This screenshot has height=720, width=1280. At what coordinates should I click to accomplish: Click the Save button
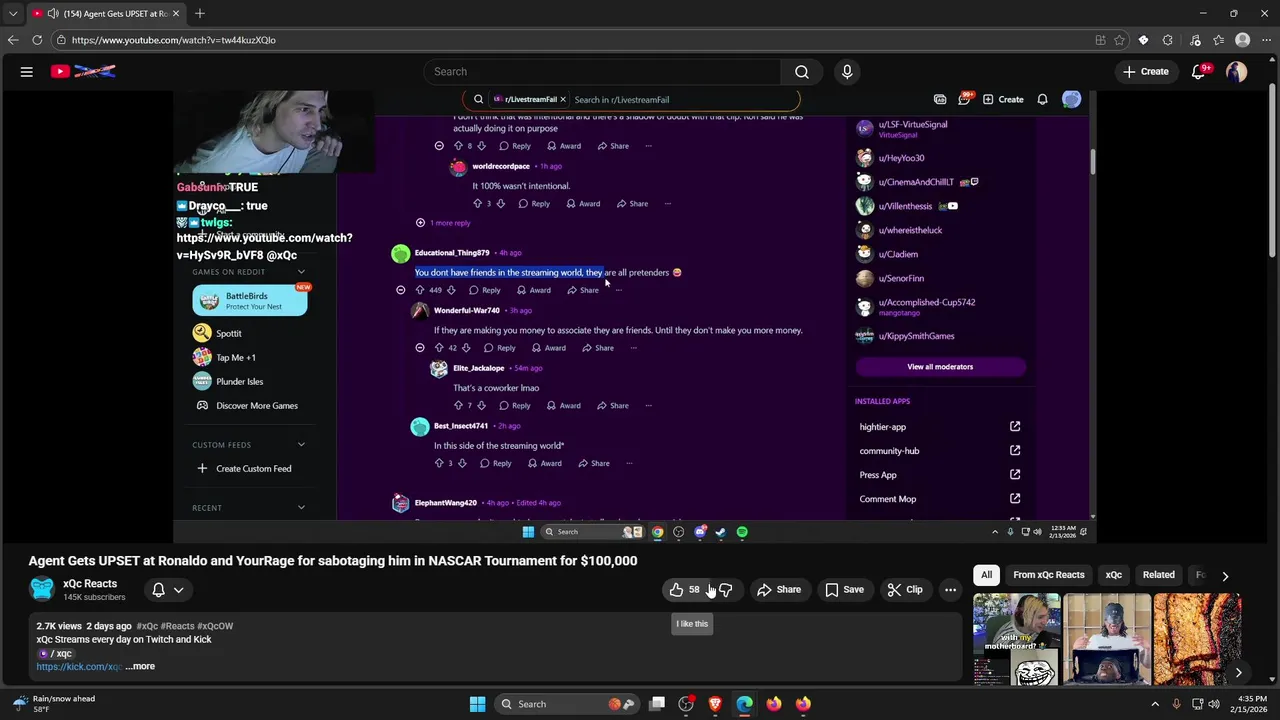tap(844, 590)
